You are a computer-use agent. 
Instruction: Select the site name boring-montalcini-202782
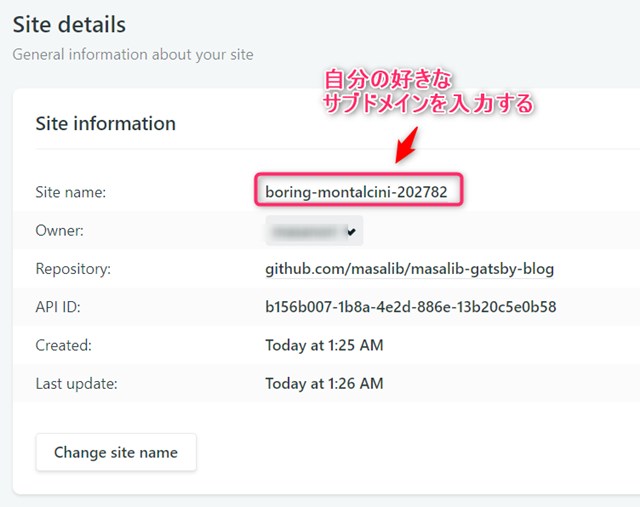coord(356,191)
